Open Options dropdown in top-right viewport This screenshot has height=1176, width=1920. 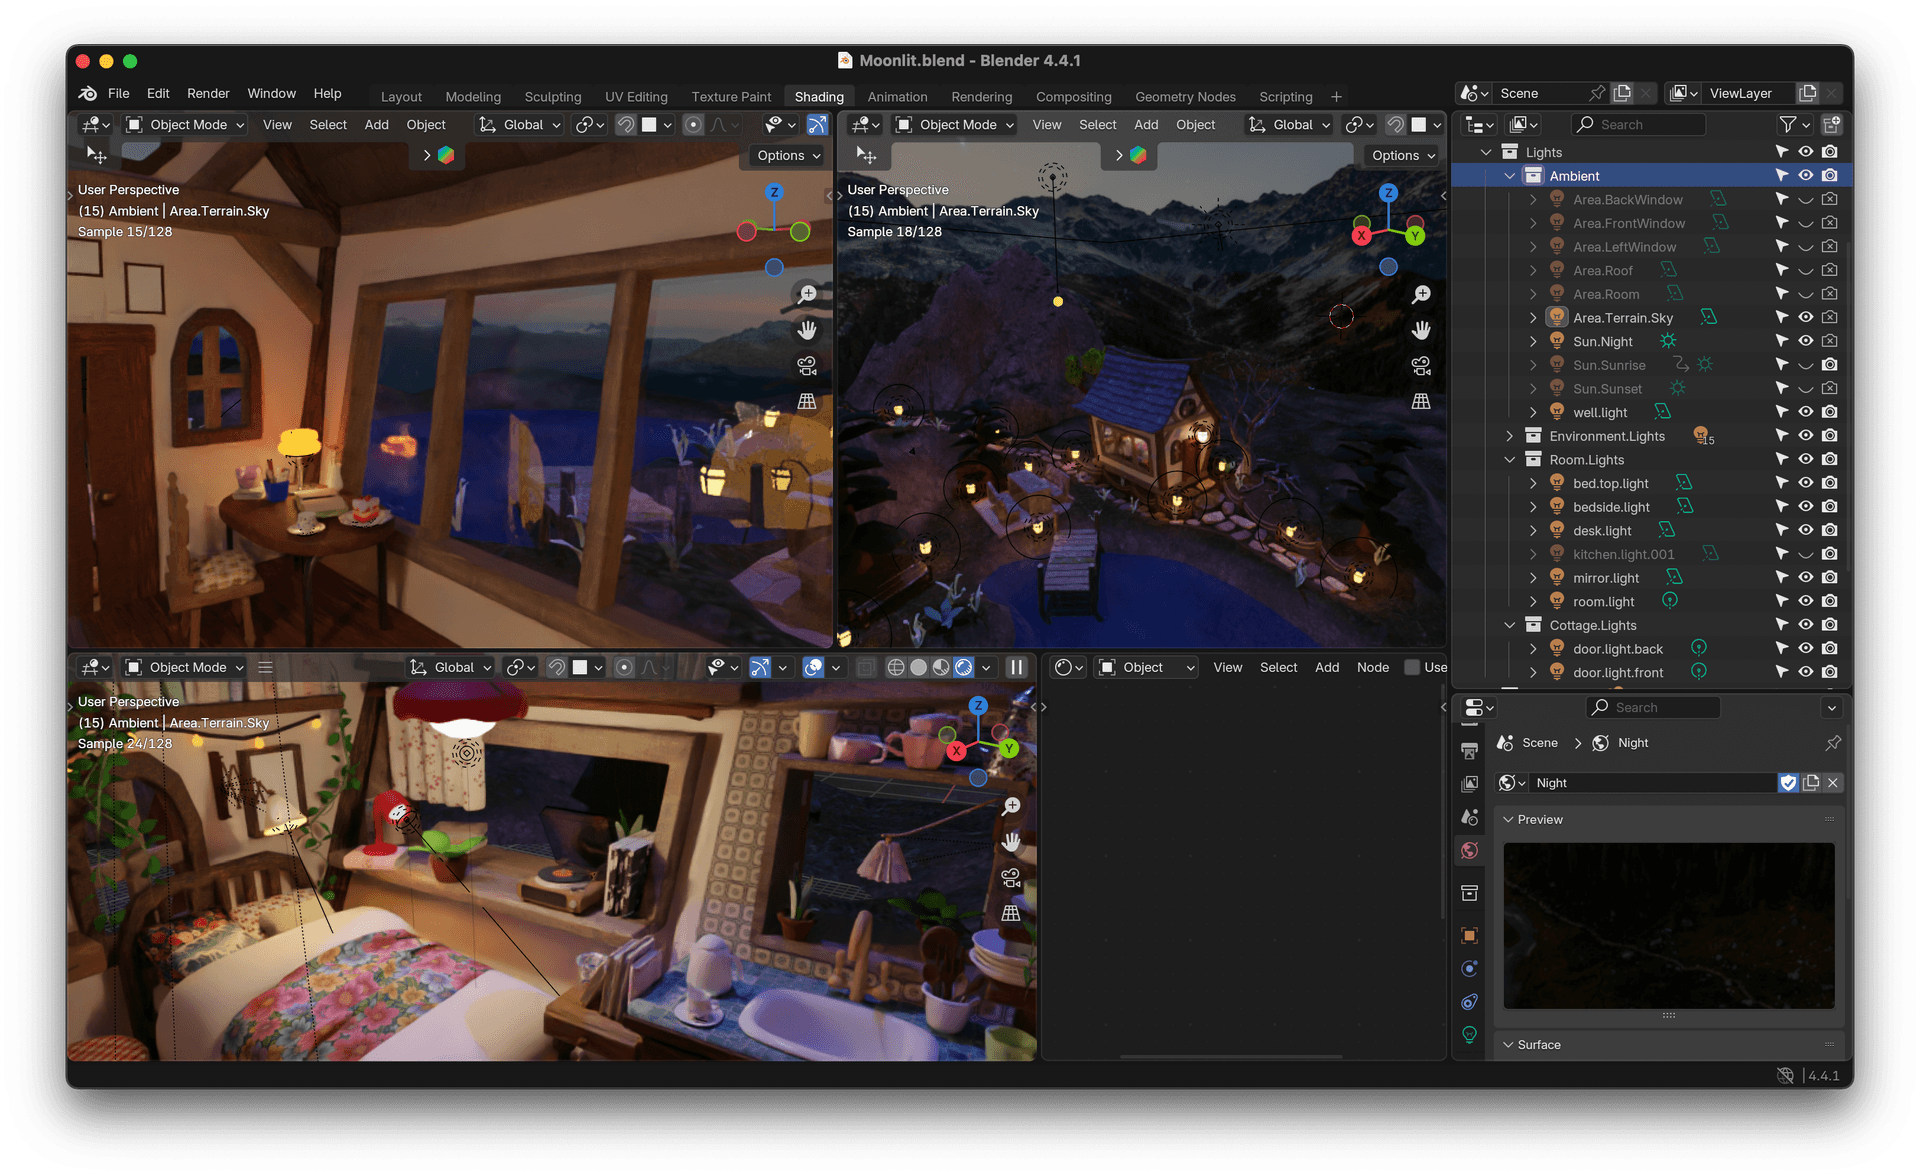[x=1403, y=155]
